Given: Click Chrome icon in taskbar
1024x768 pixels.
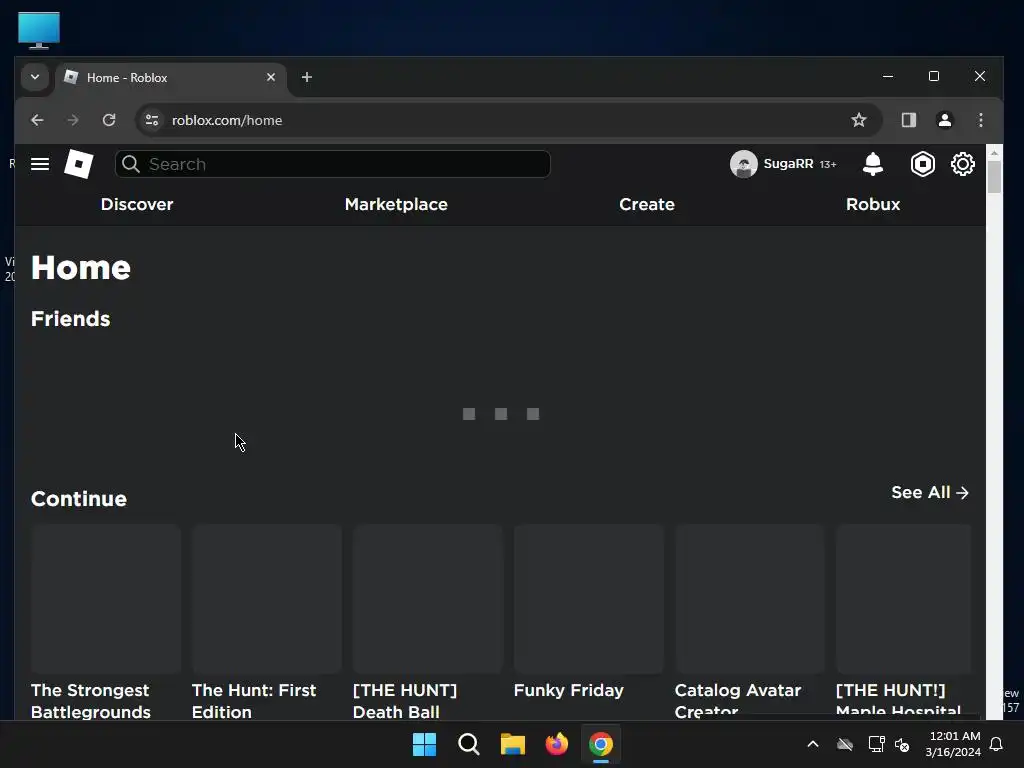Looking at the screenshot, I should pyautogui.click(x=601, y=744).
